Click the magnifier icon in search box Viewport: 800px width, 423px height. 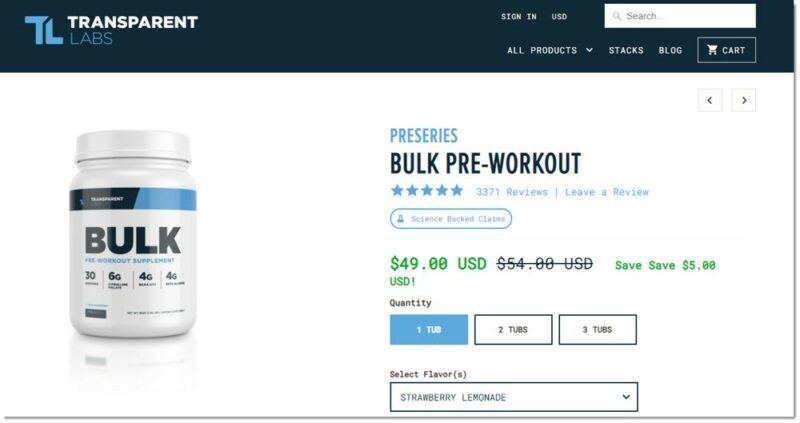(x=617, y=16)
